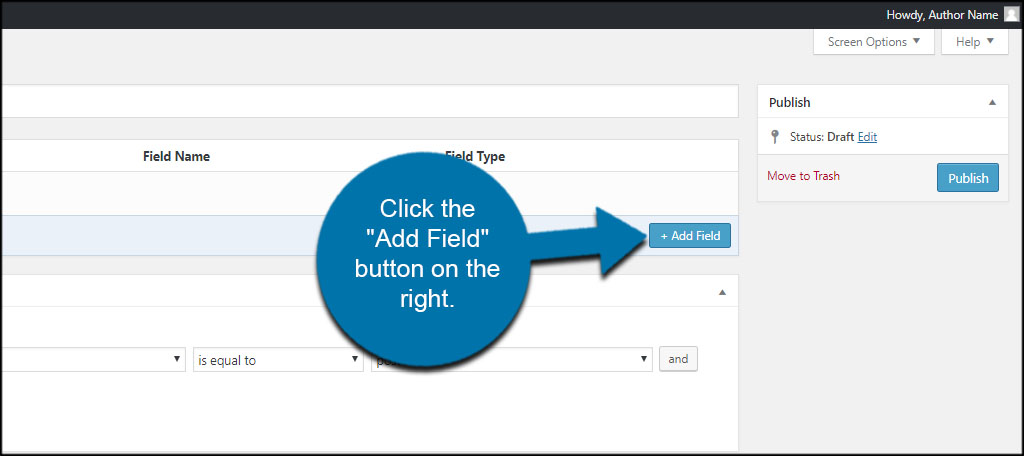Expand the Help tab
Viewport: 1024px width, 456px height.
click(975, 42)
